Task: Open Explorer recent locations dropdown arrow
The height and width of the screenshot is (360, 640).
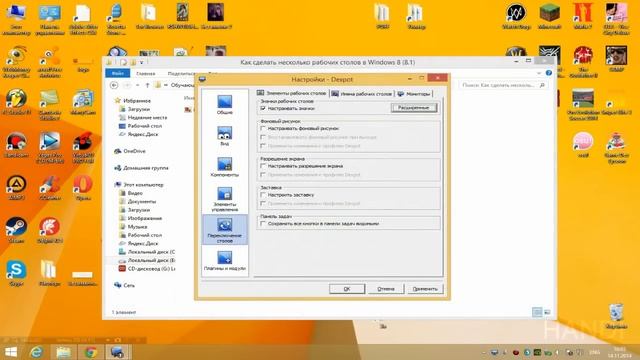Action: click(x=137, y=85)
